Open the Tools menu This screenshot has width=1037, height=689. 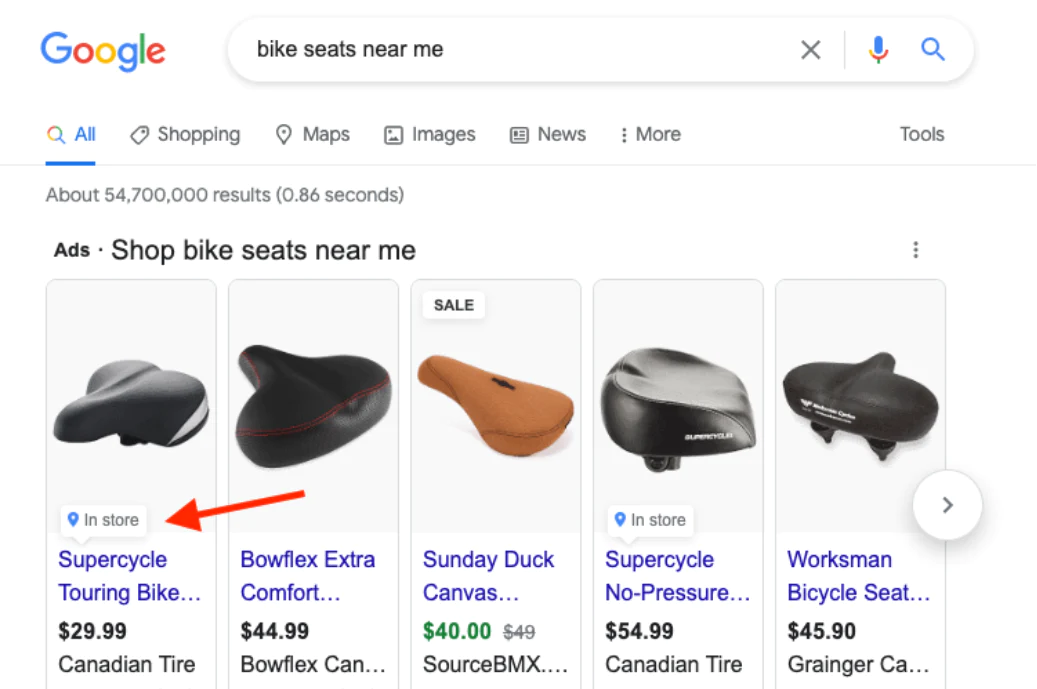(921, 134)
